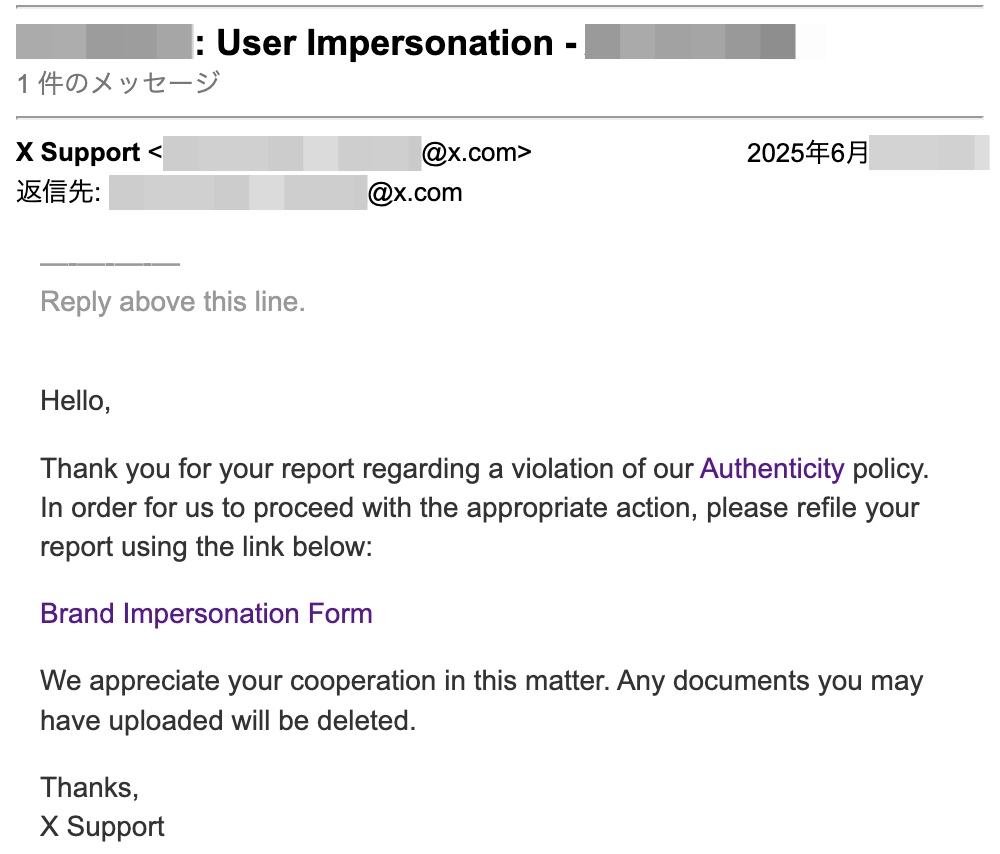Click the sender's @x.com email address
The height and width of the screenshot is (854, 1000).
(476, 153)
